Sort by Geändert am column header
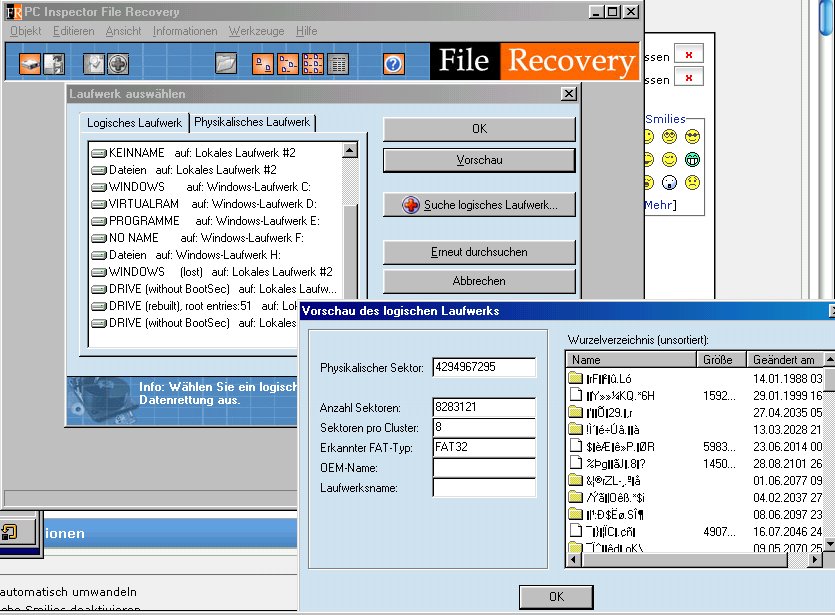The height and width of the screenshot is (615, 835). point(785,360)
